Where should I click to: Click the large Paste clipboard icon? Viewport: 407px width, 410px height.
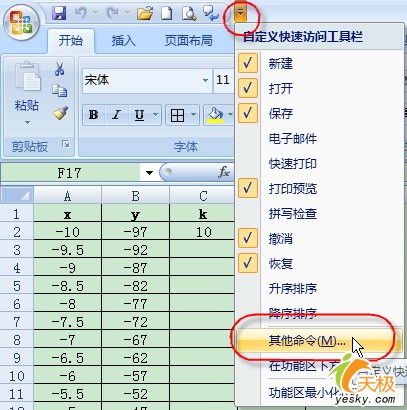click(x=28, y=77)
